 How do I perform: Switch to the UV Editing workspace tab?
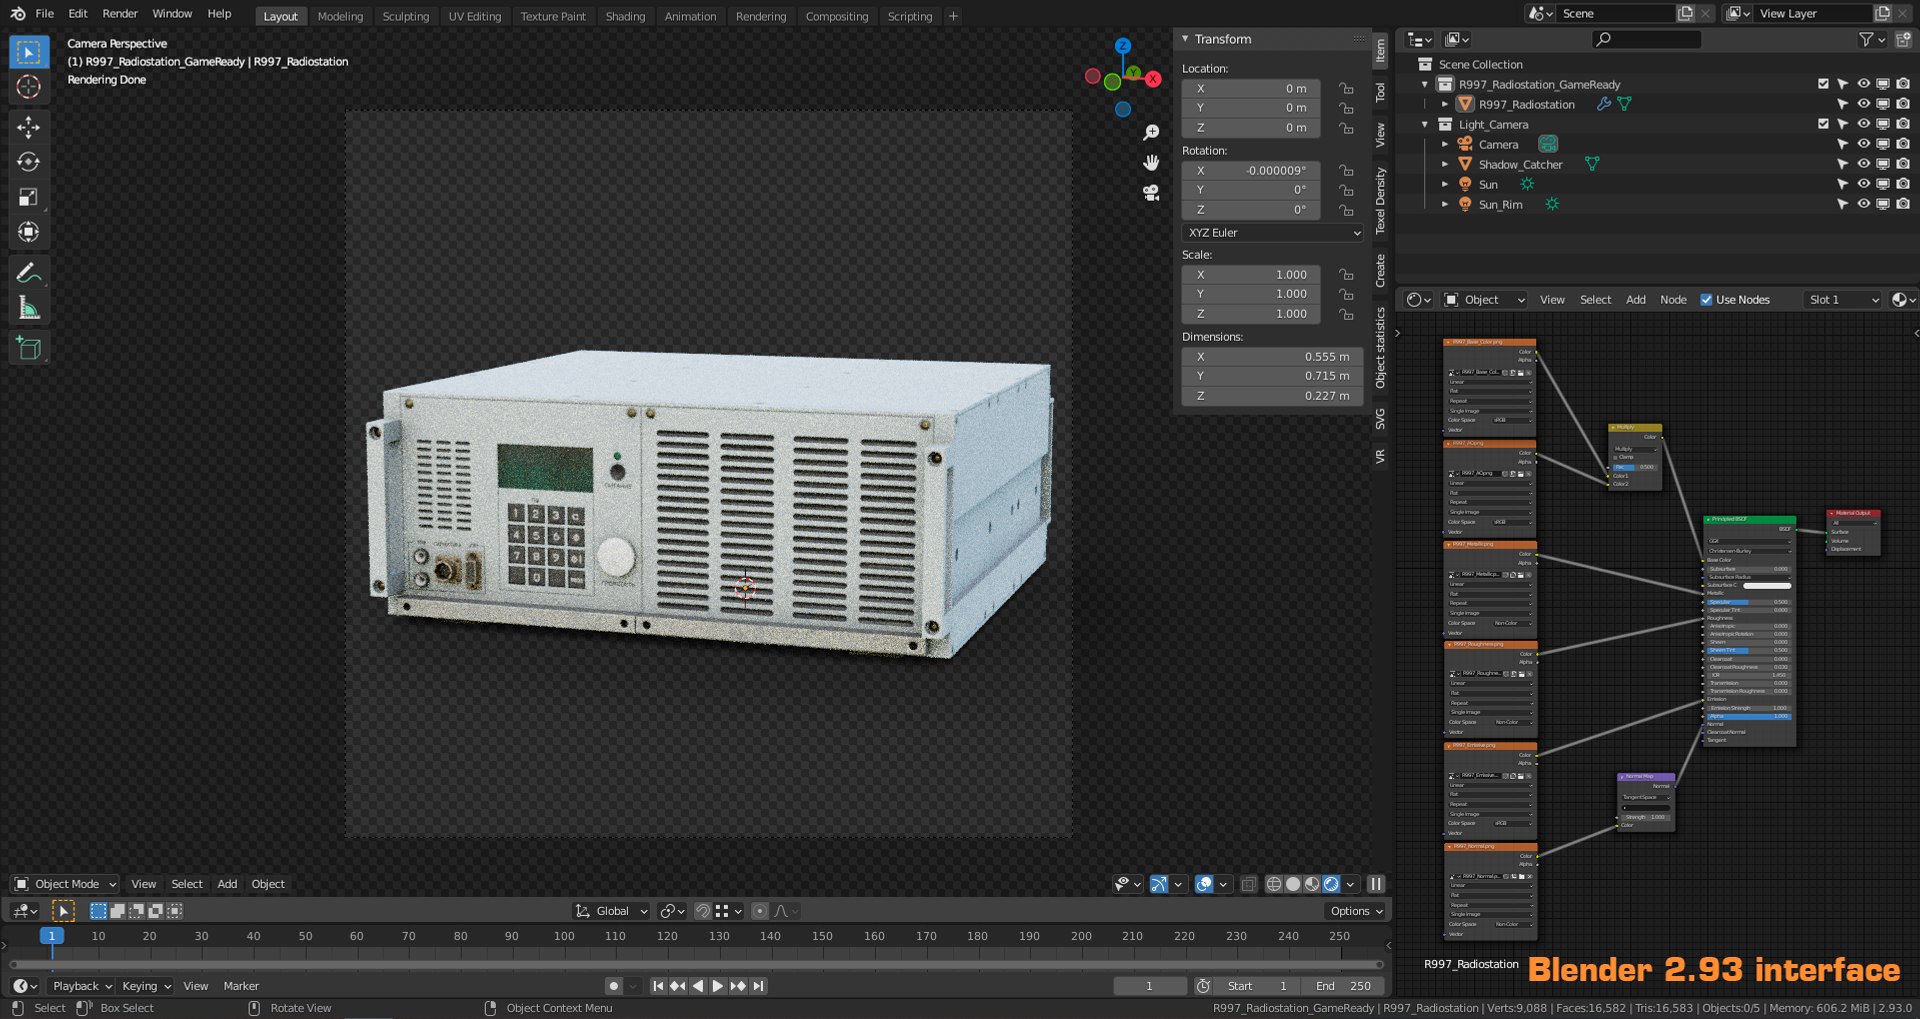coord(474,16)
